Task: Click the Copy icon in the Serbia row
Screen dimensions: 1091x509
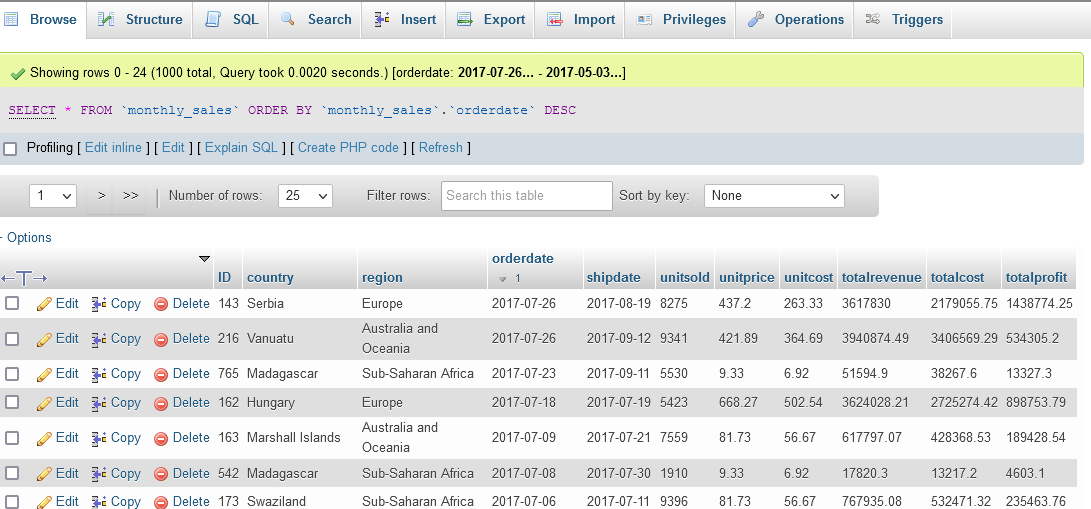Action: [x=99, y=304]
